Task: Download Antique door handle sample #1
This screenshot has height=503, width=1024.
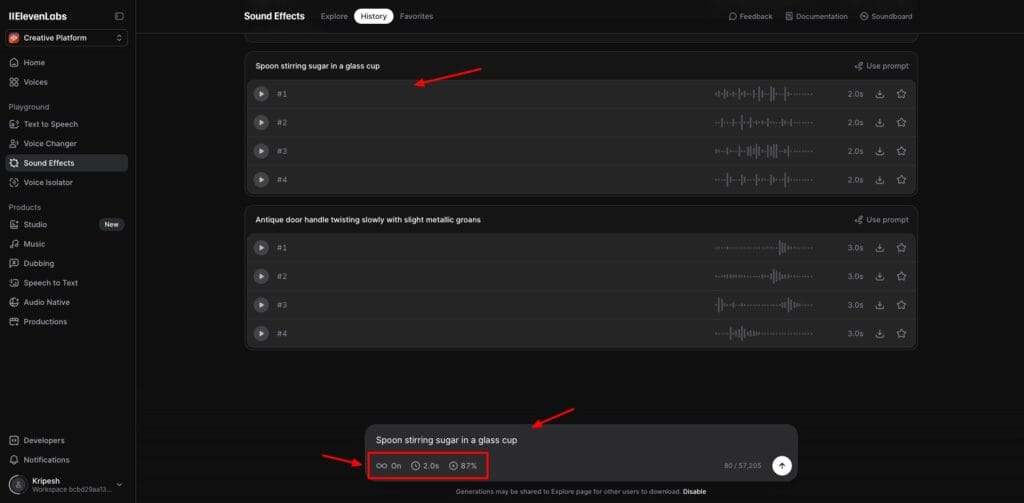Action: point(880,248)
